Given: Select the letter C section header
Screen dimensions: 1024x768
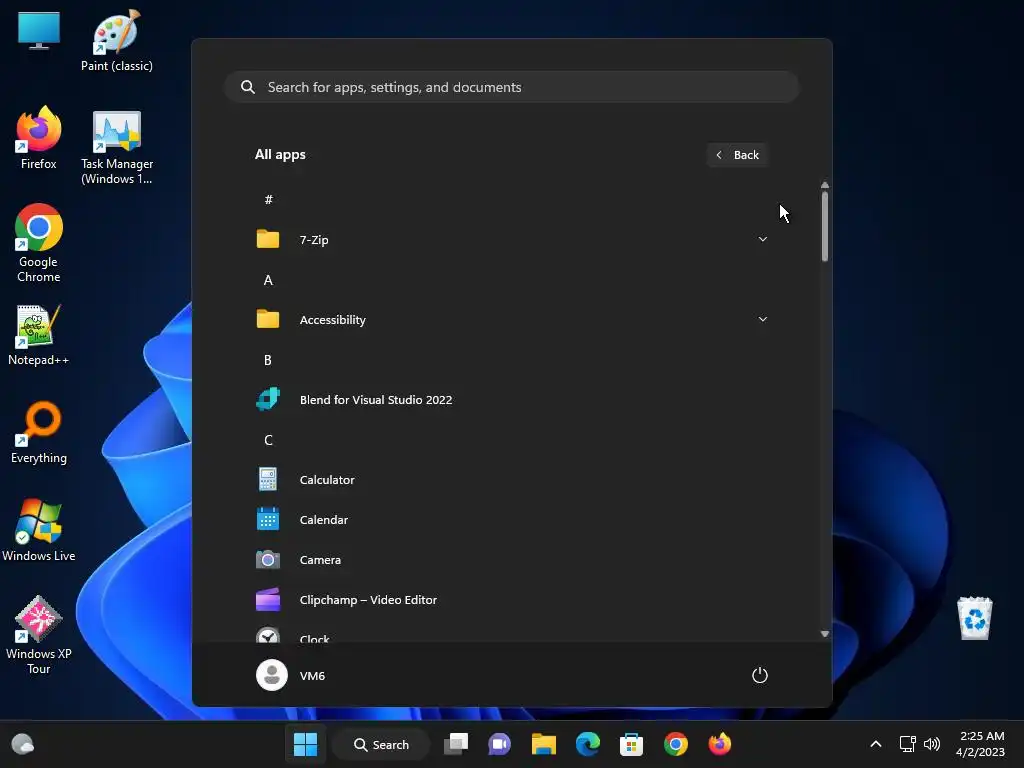Looking at the screenshot, I should click(268, 440).
